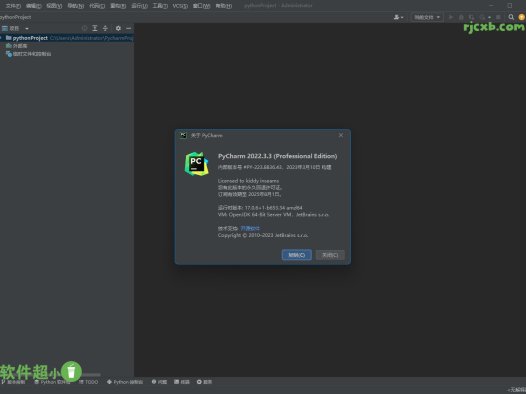Click the blue Copy button in About dialog
This screenshot has width=526, height=394.
[297, 255]
